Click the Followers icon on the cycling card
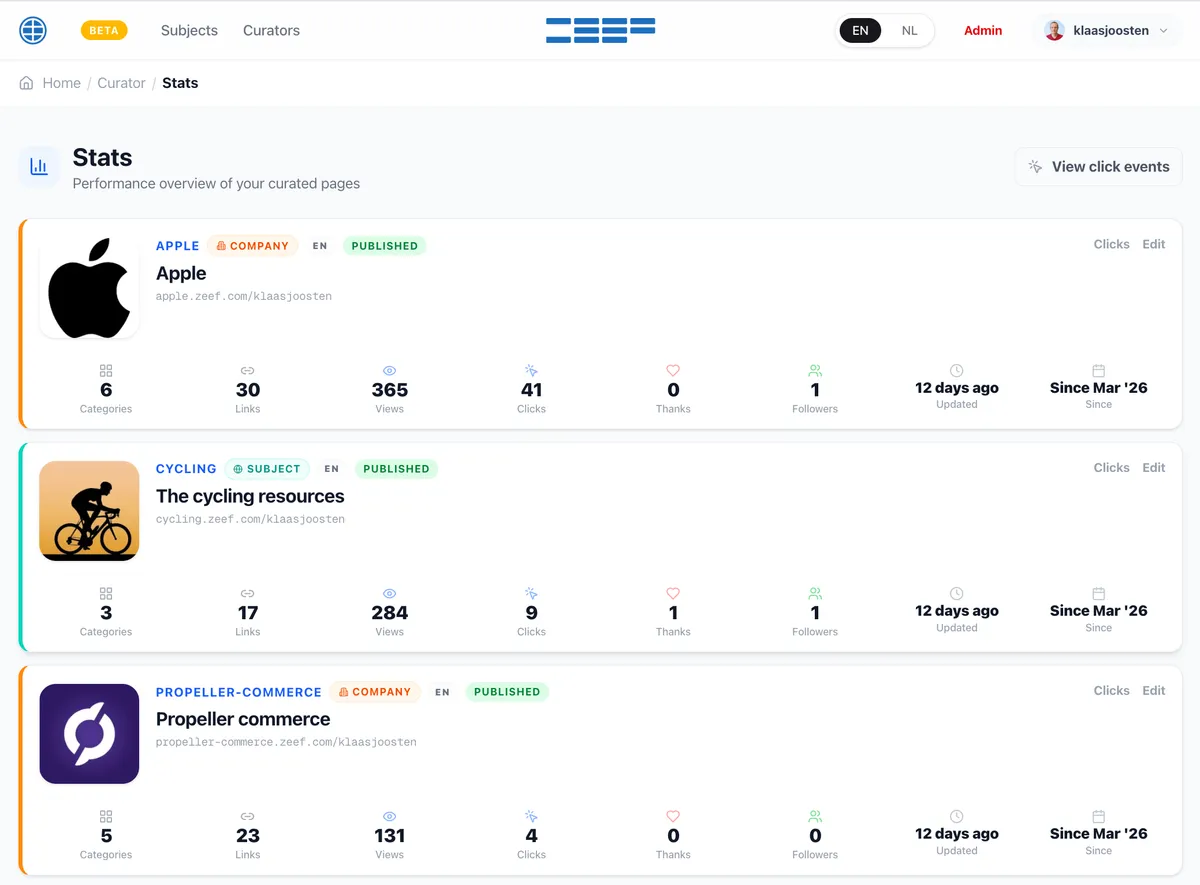The image size is (1200, 885). pos(815,594)
